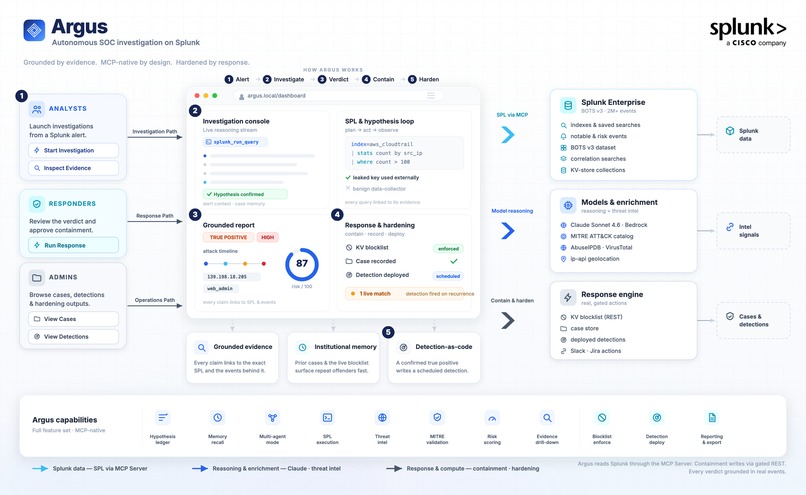Click the Hypothesis confirmed badge
The image size is (806, 495).
click(245, 194)
